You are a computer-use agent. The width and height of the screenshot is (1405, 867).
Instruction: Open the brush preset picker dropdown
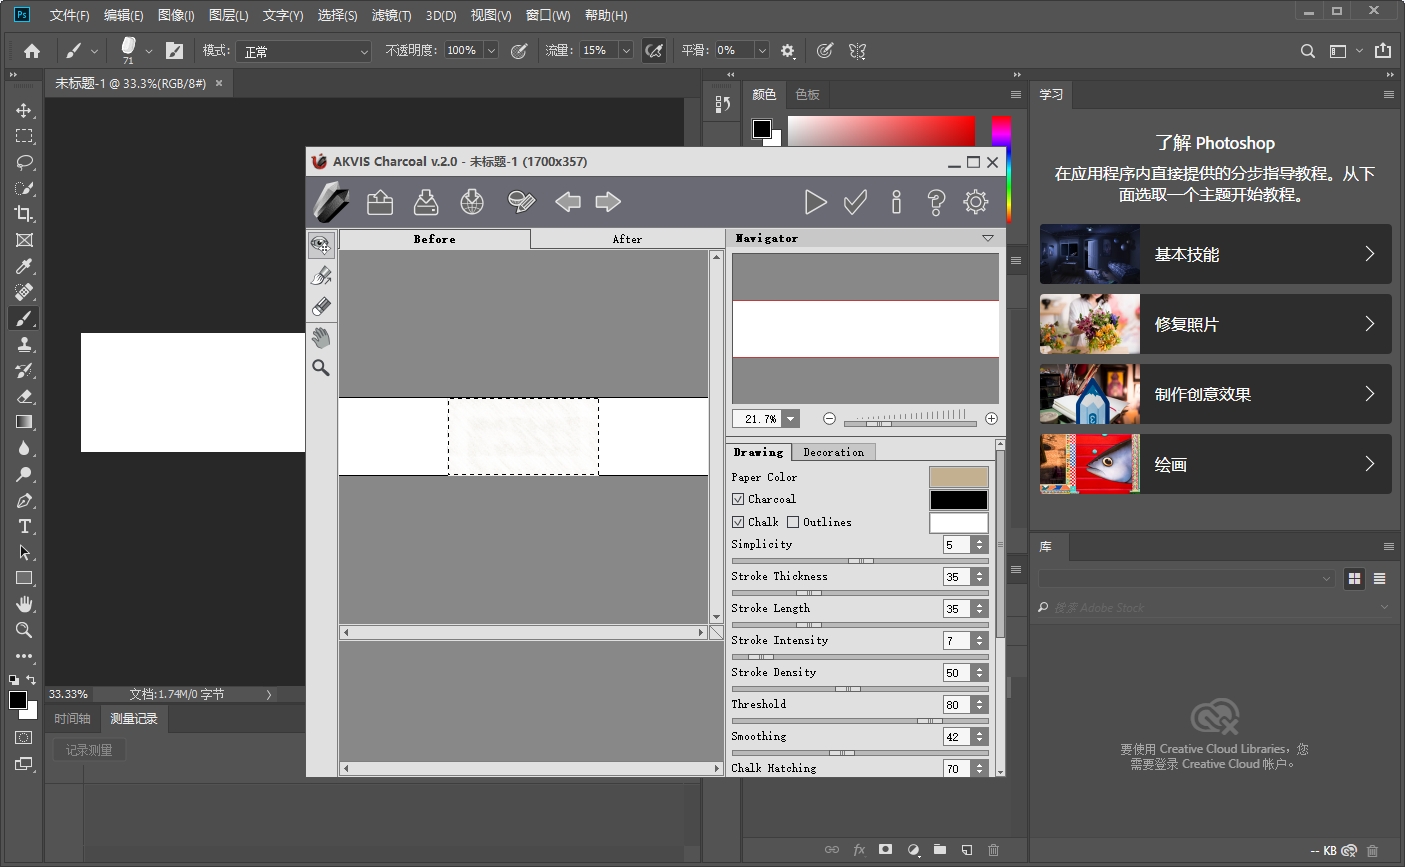149,51
